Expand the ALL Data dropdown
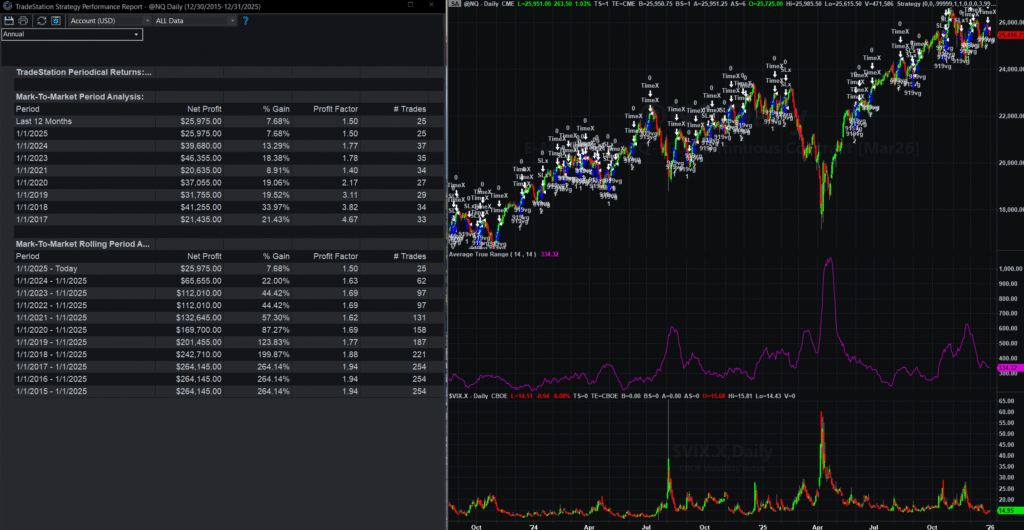The width and height of the screenshot is (1024, 530). click(191, 20)
